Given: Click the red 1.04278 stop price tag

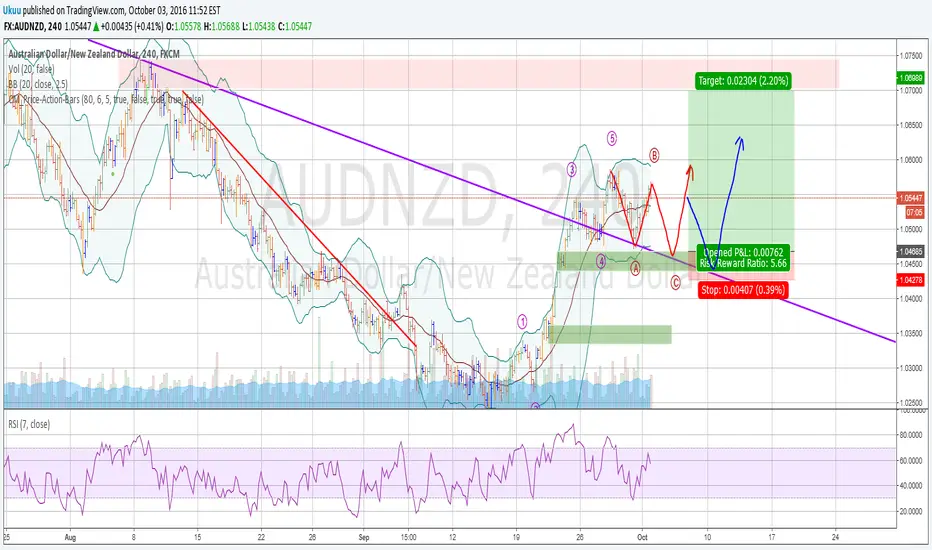Looking at the screenshot, I should (911, 279).
